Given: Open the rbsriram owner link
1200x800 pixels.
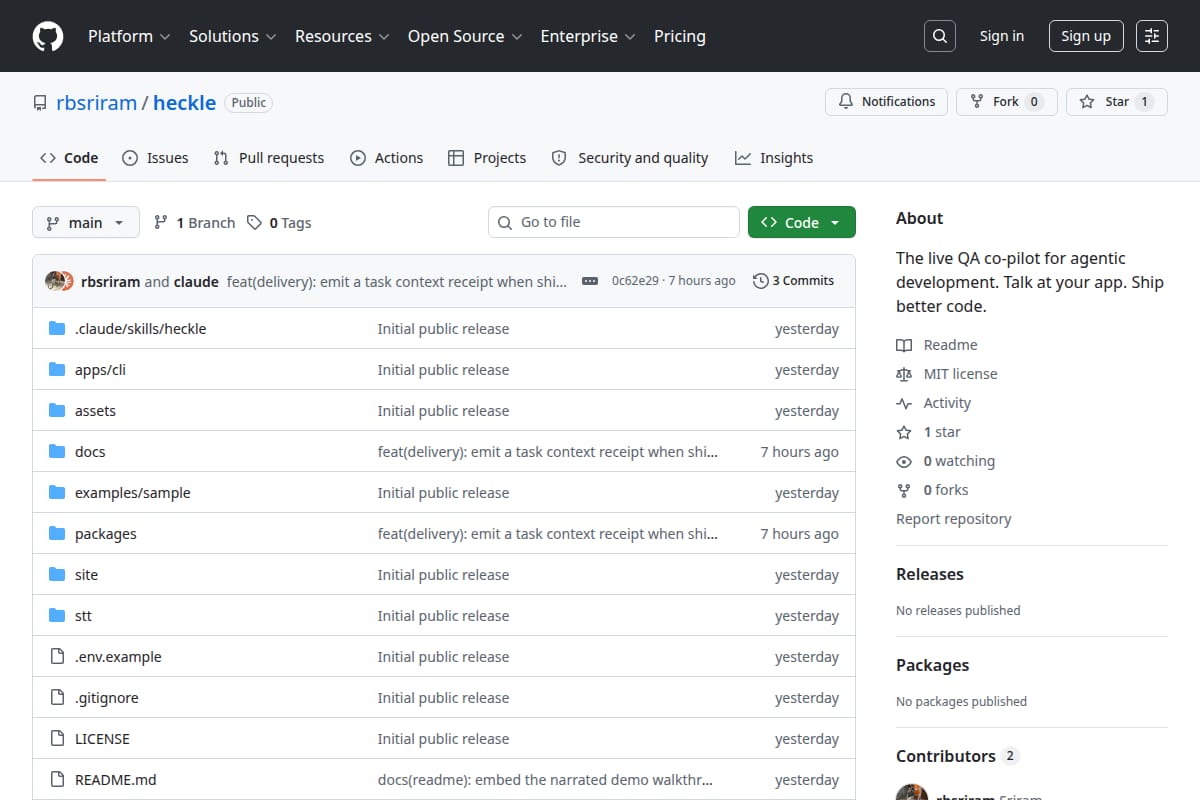Looking at the screenshot, I should coord(97,103).
